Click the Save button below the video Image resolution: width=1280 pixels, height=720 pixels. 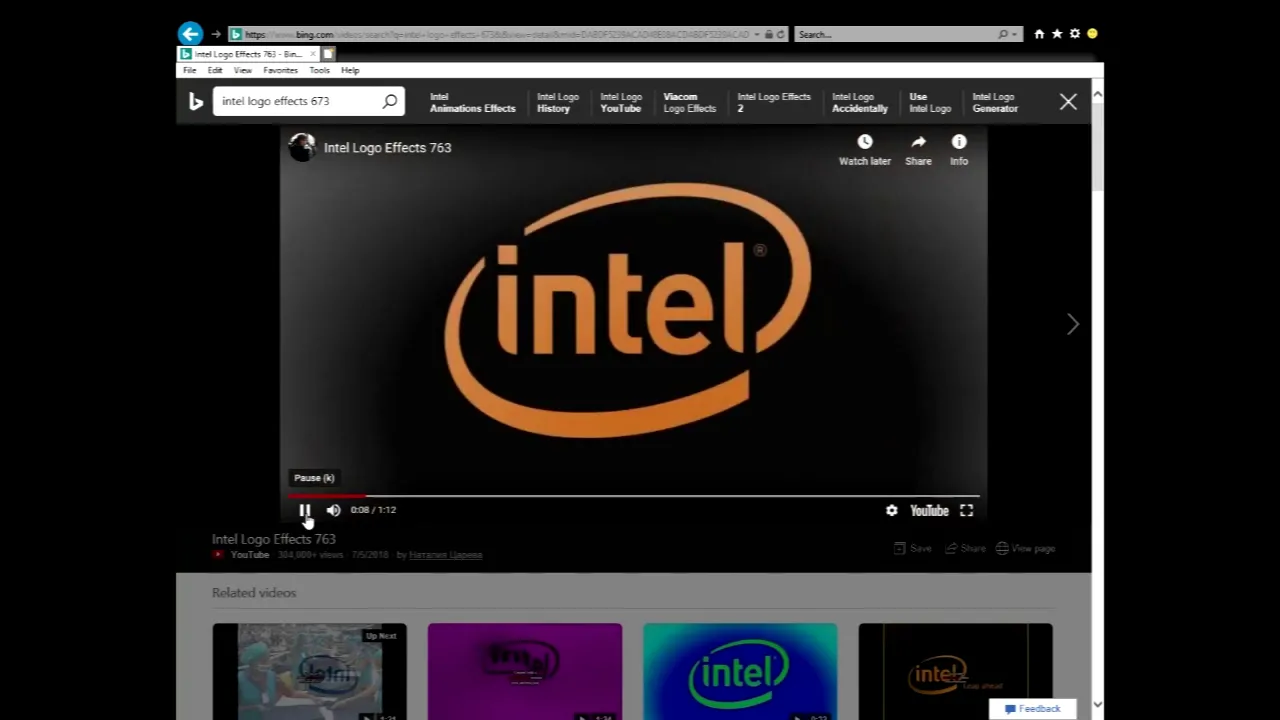(x=913, y=548)
